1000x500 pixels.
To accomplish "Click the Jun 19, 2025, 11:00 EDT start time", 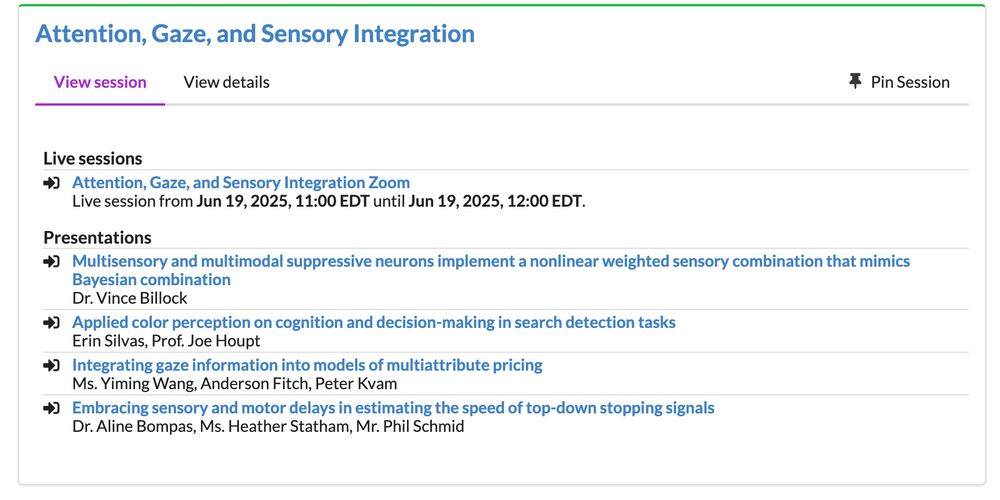I will coord(283,202).
